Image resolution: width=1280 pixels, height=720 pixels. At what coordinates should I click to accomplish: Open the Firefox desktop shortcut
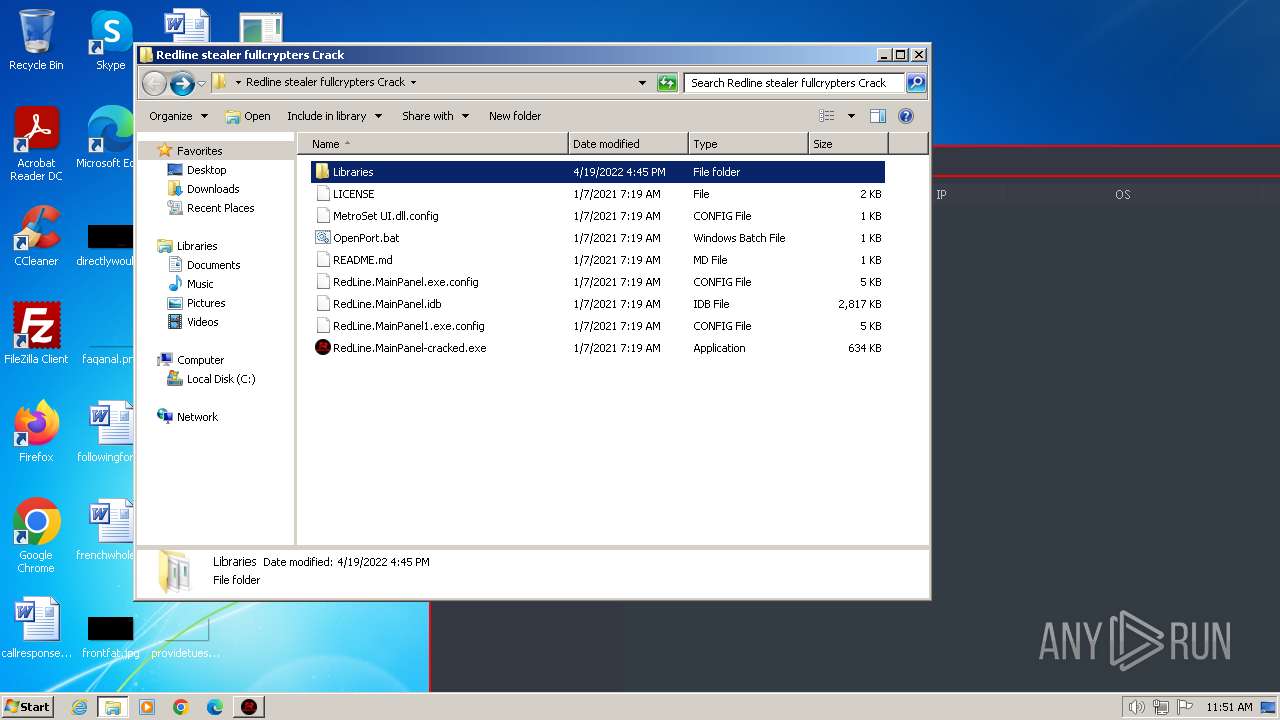click(x=36, y=432)
